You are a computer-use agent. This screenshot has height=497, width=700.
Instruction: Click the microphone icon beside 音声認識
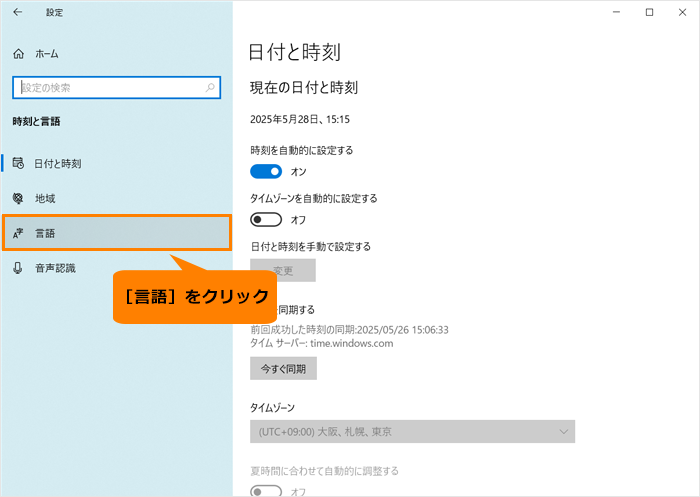18,268
